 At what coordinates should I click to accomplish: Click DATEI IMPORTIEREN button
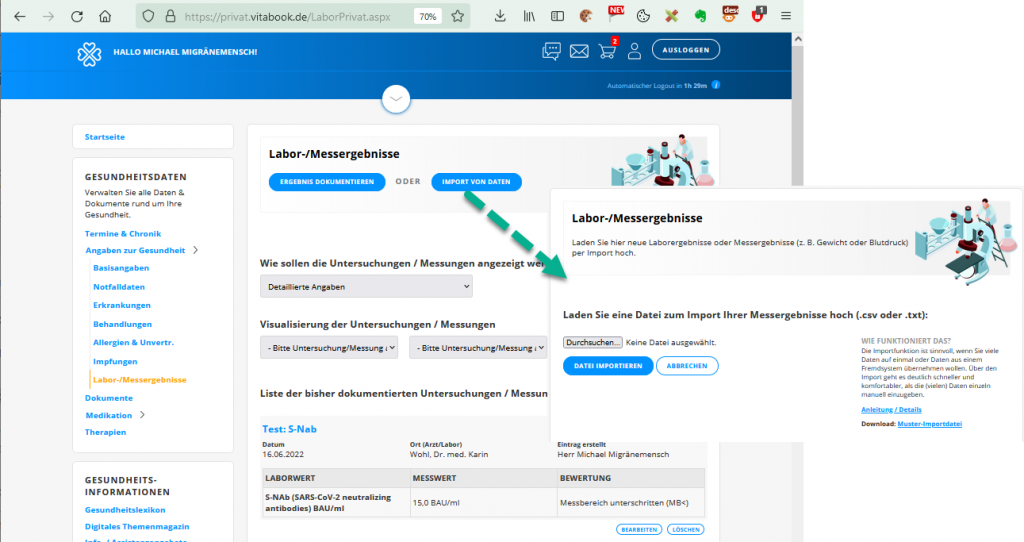point(608,366)
